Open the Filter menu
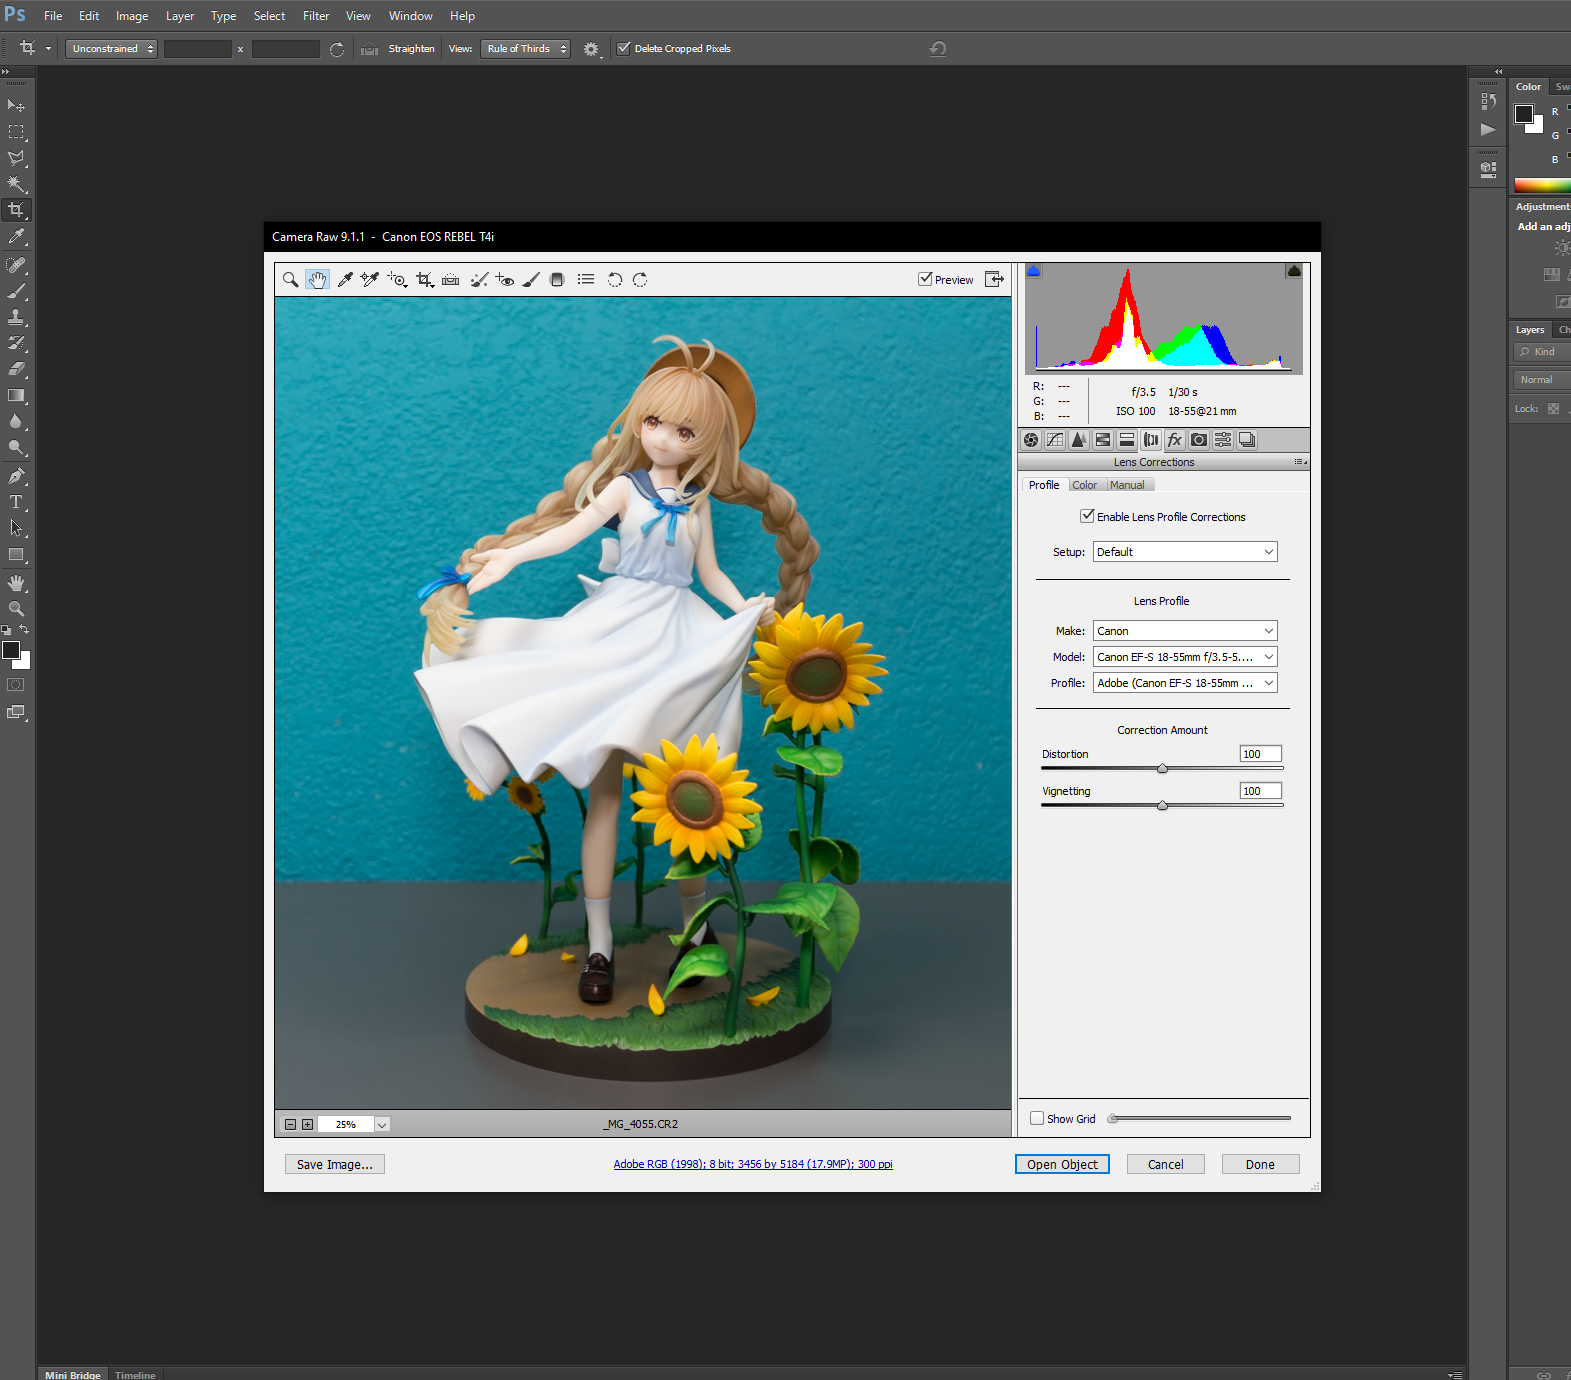 tap(316, 16)
